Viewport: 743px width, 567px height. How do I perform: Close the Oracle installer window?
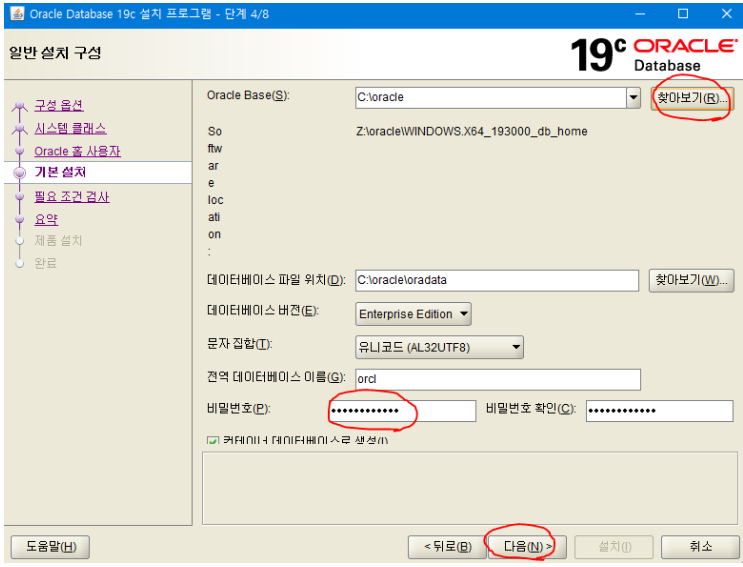coord(726,14)
